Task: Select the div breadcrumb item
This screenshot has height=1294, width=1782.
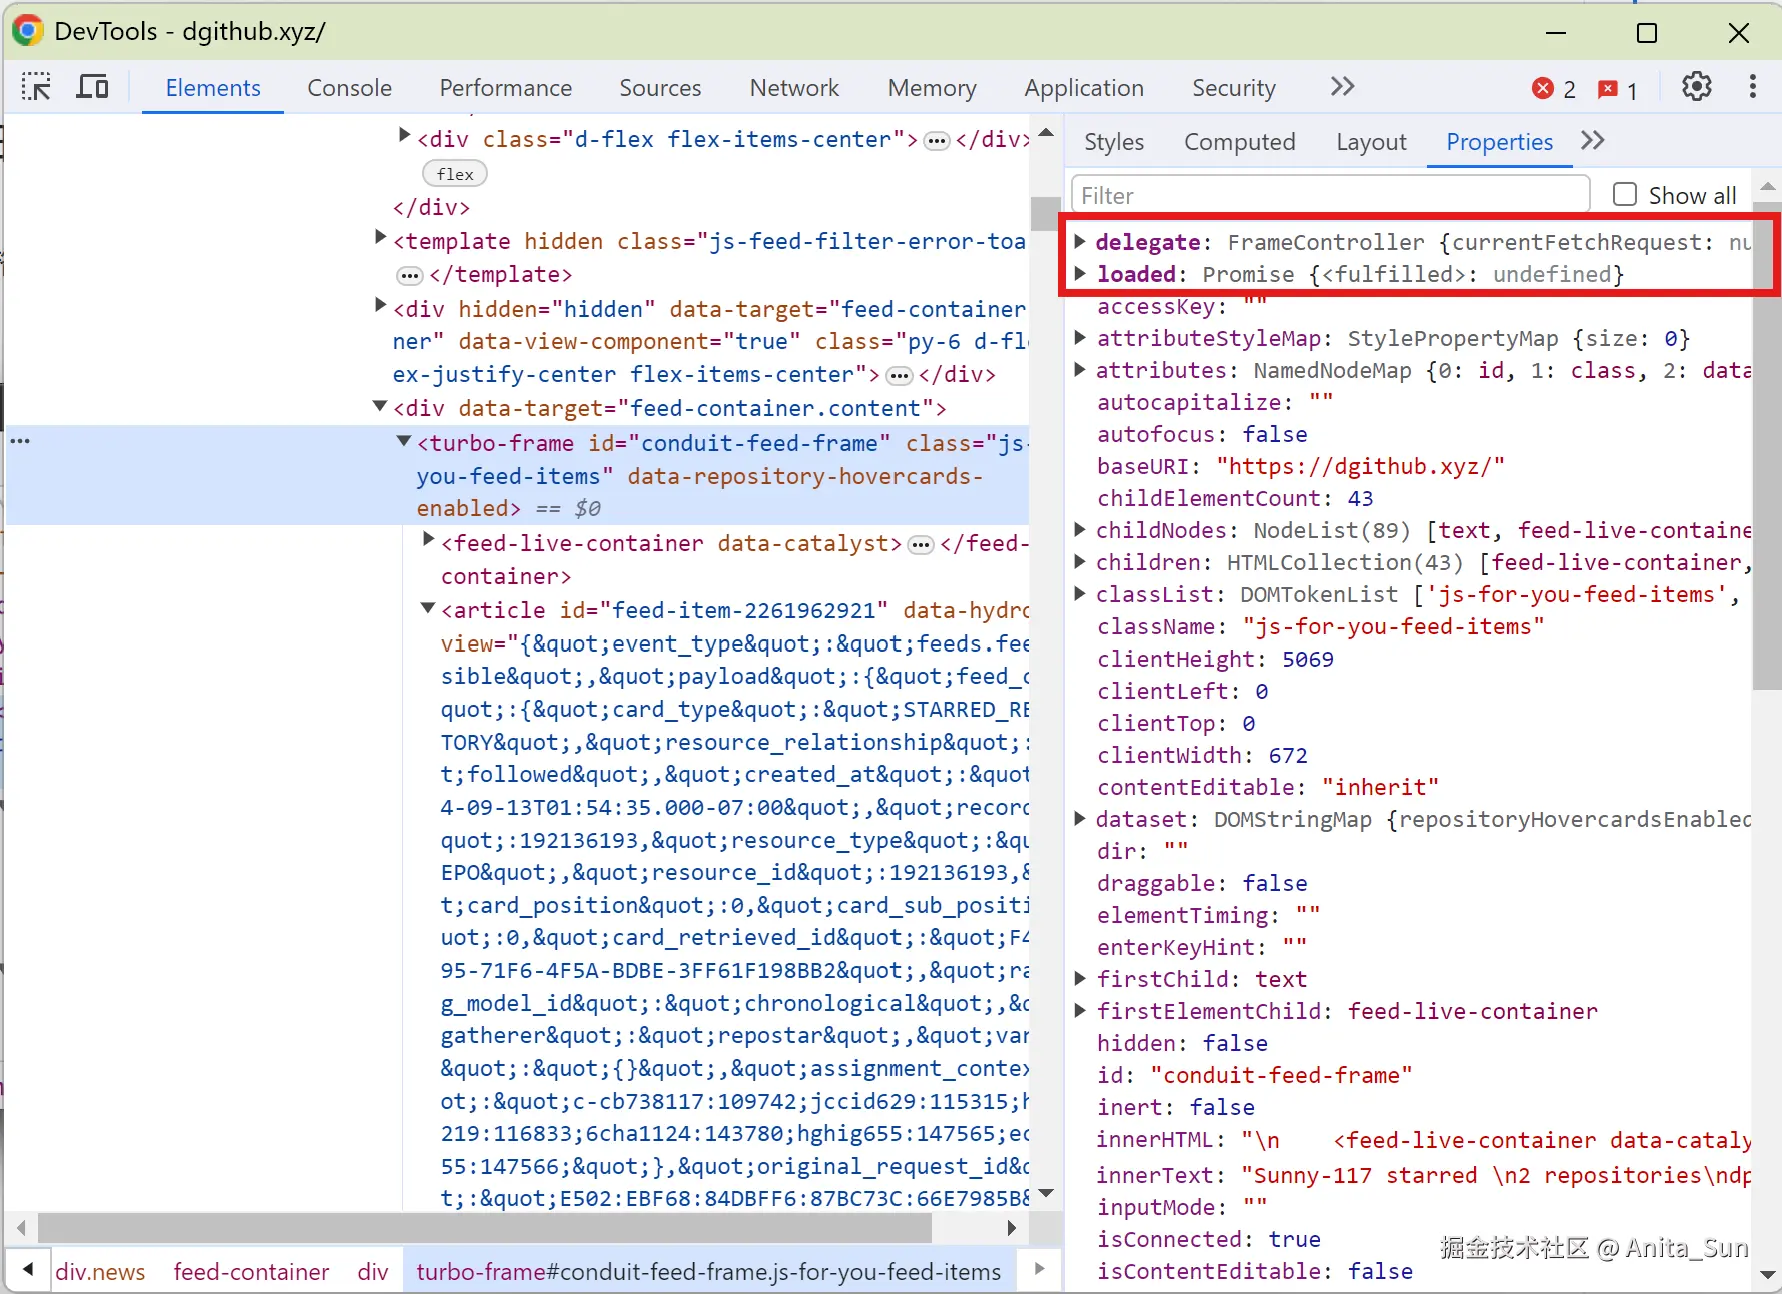Action: point(373,1271)
